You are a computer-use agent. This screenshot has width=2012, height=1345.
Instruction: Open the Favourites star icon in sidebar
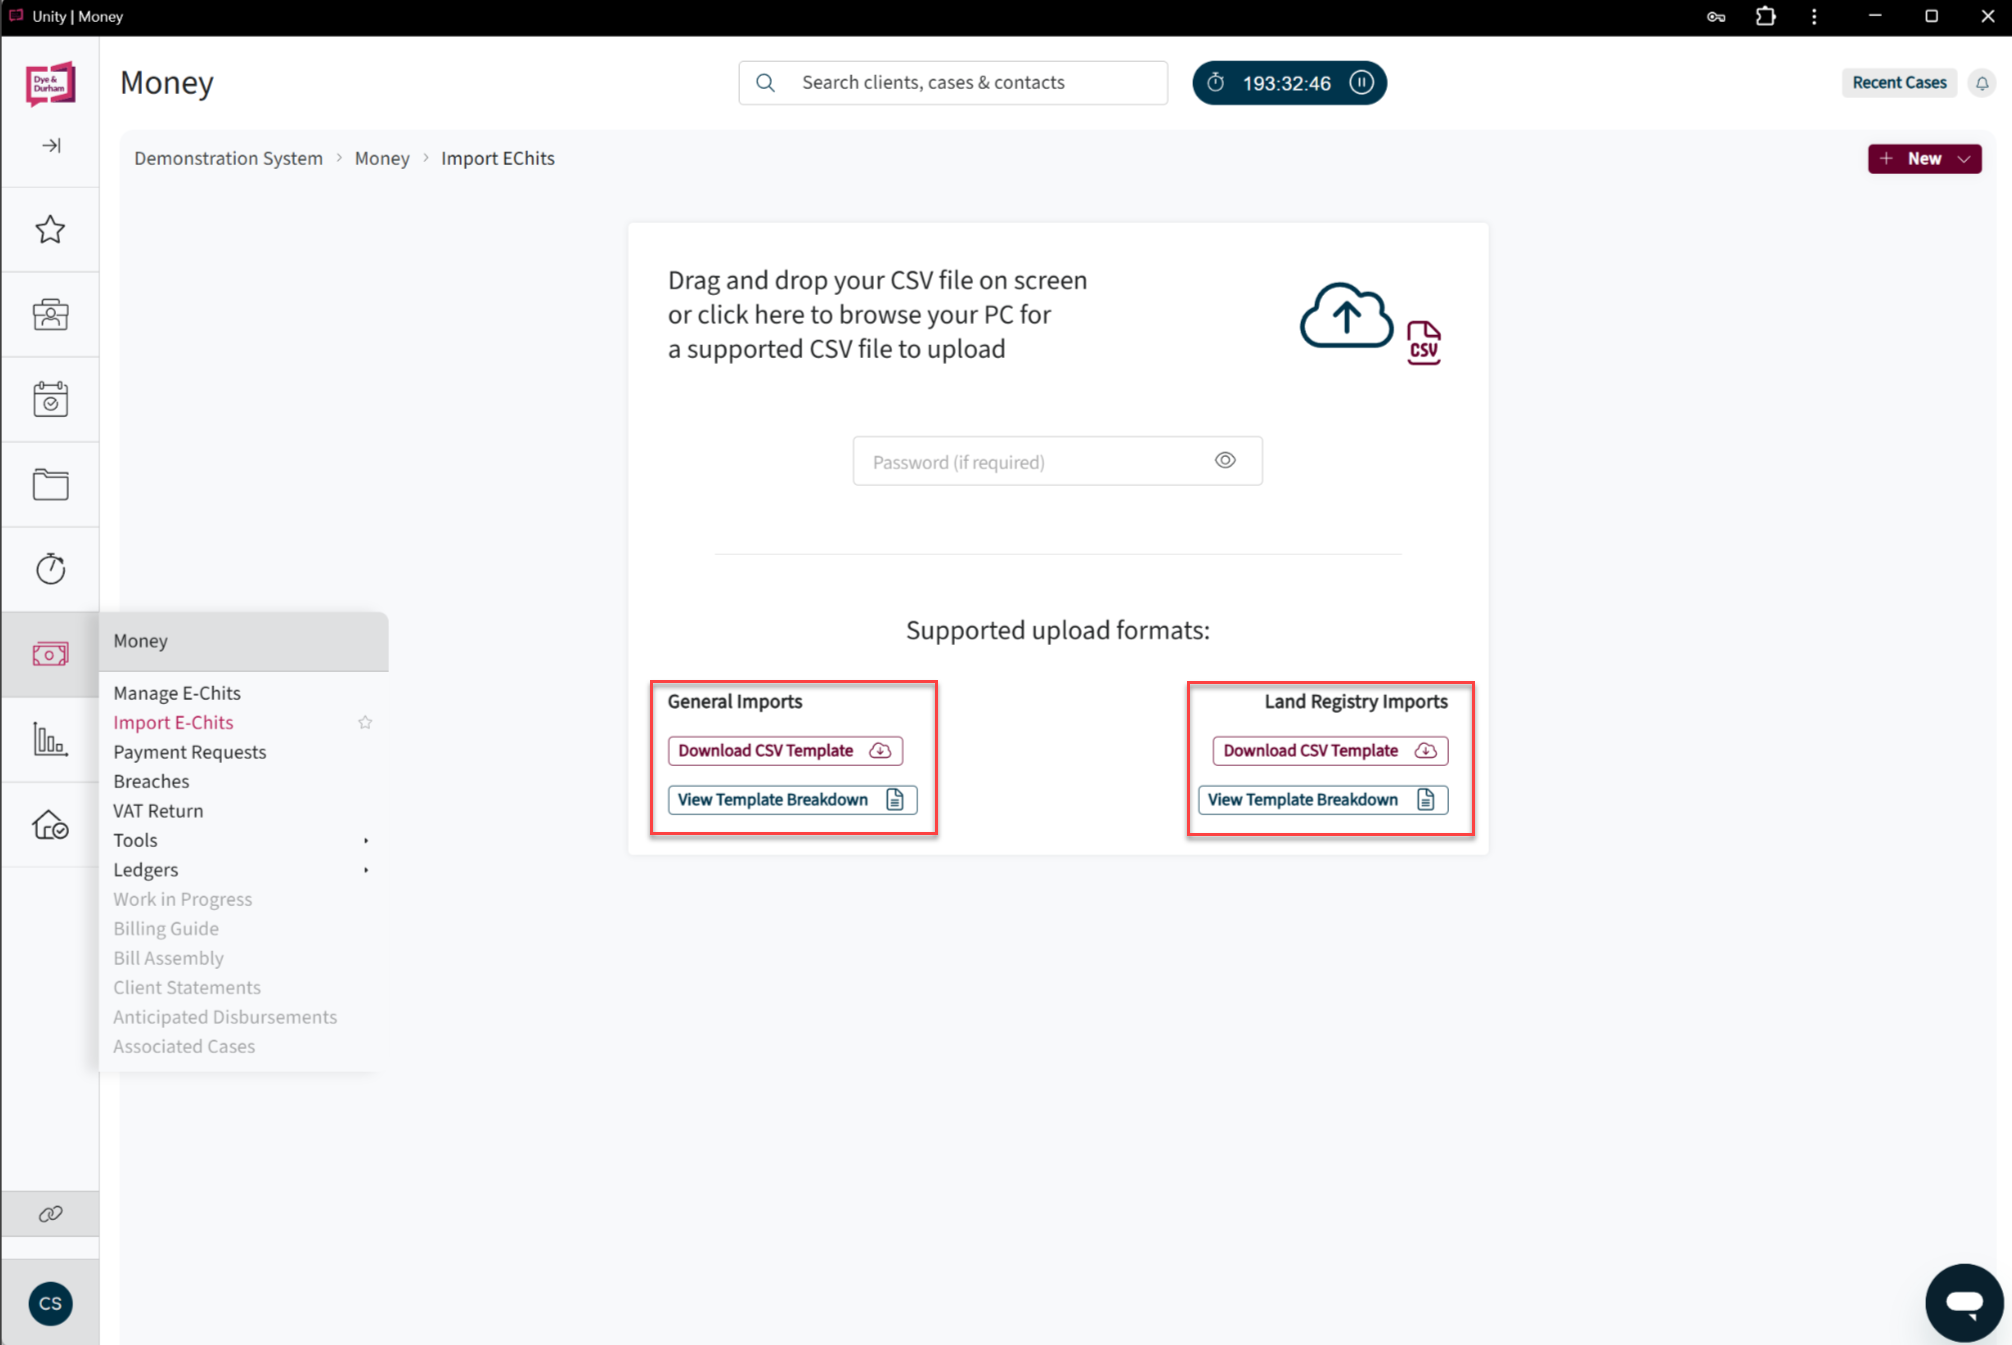(x=50, y=230)
